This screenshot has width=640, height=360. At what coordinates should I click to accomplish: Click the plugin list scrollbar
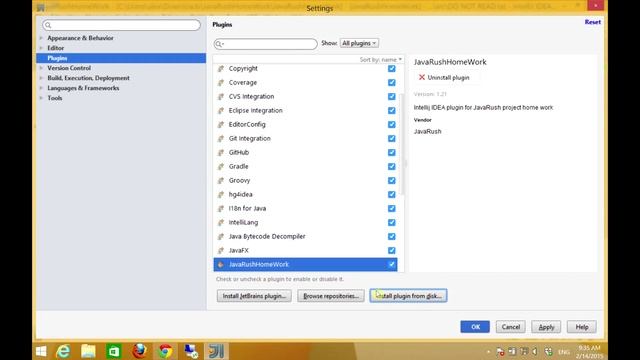pos(402,144)
